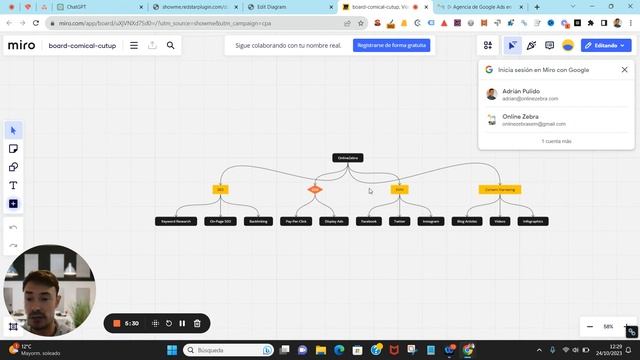Restart the recording
Screen dimensions: 640x360
tap(169, 323)
